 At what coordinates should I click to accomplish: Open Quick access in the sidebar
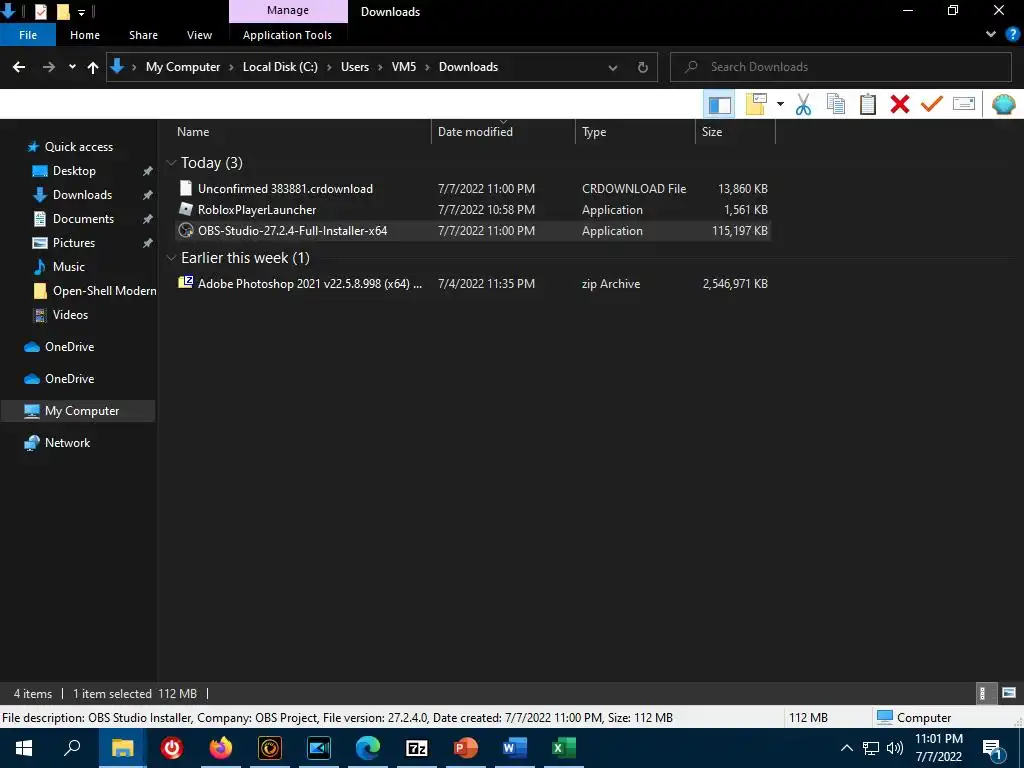click(x=78, y=147)
